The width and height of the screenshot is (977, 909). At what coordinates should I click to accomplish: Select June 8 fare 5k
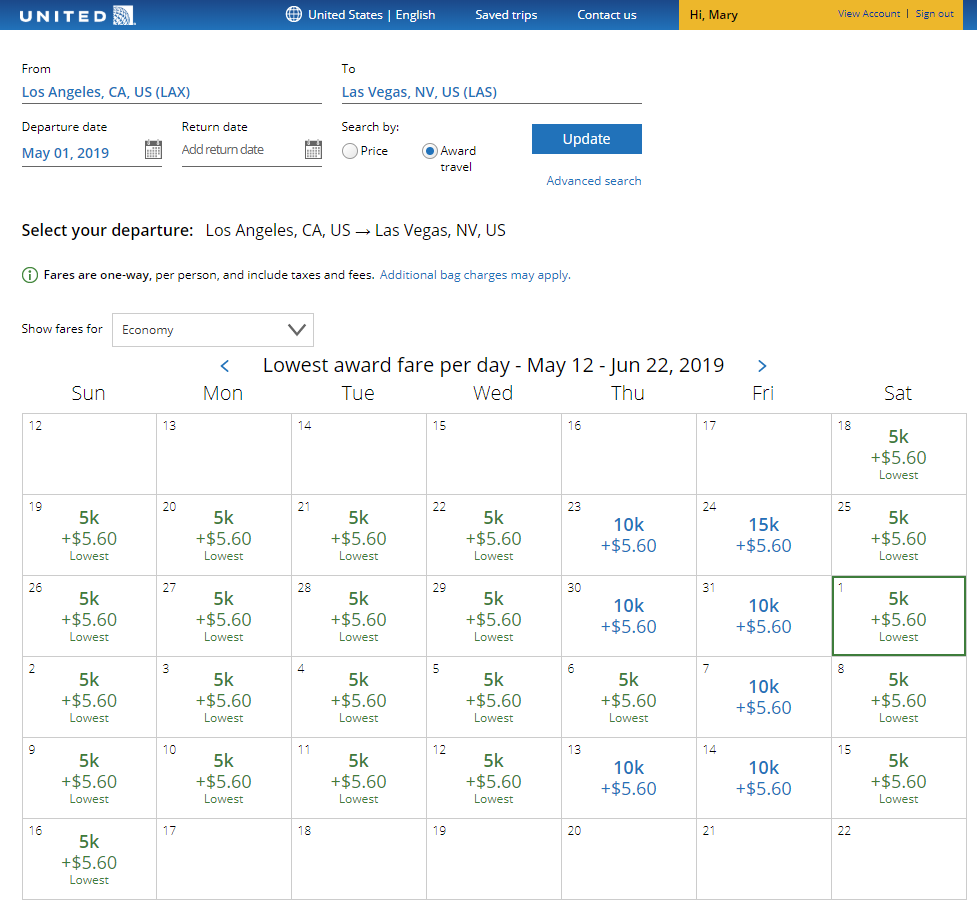pyautogui.click(x=898, y=697)
